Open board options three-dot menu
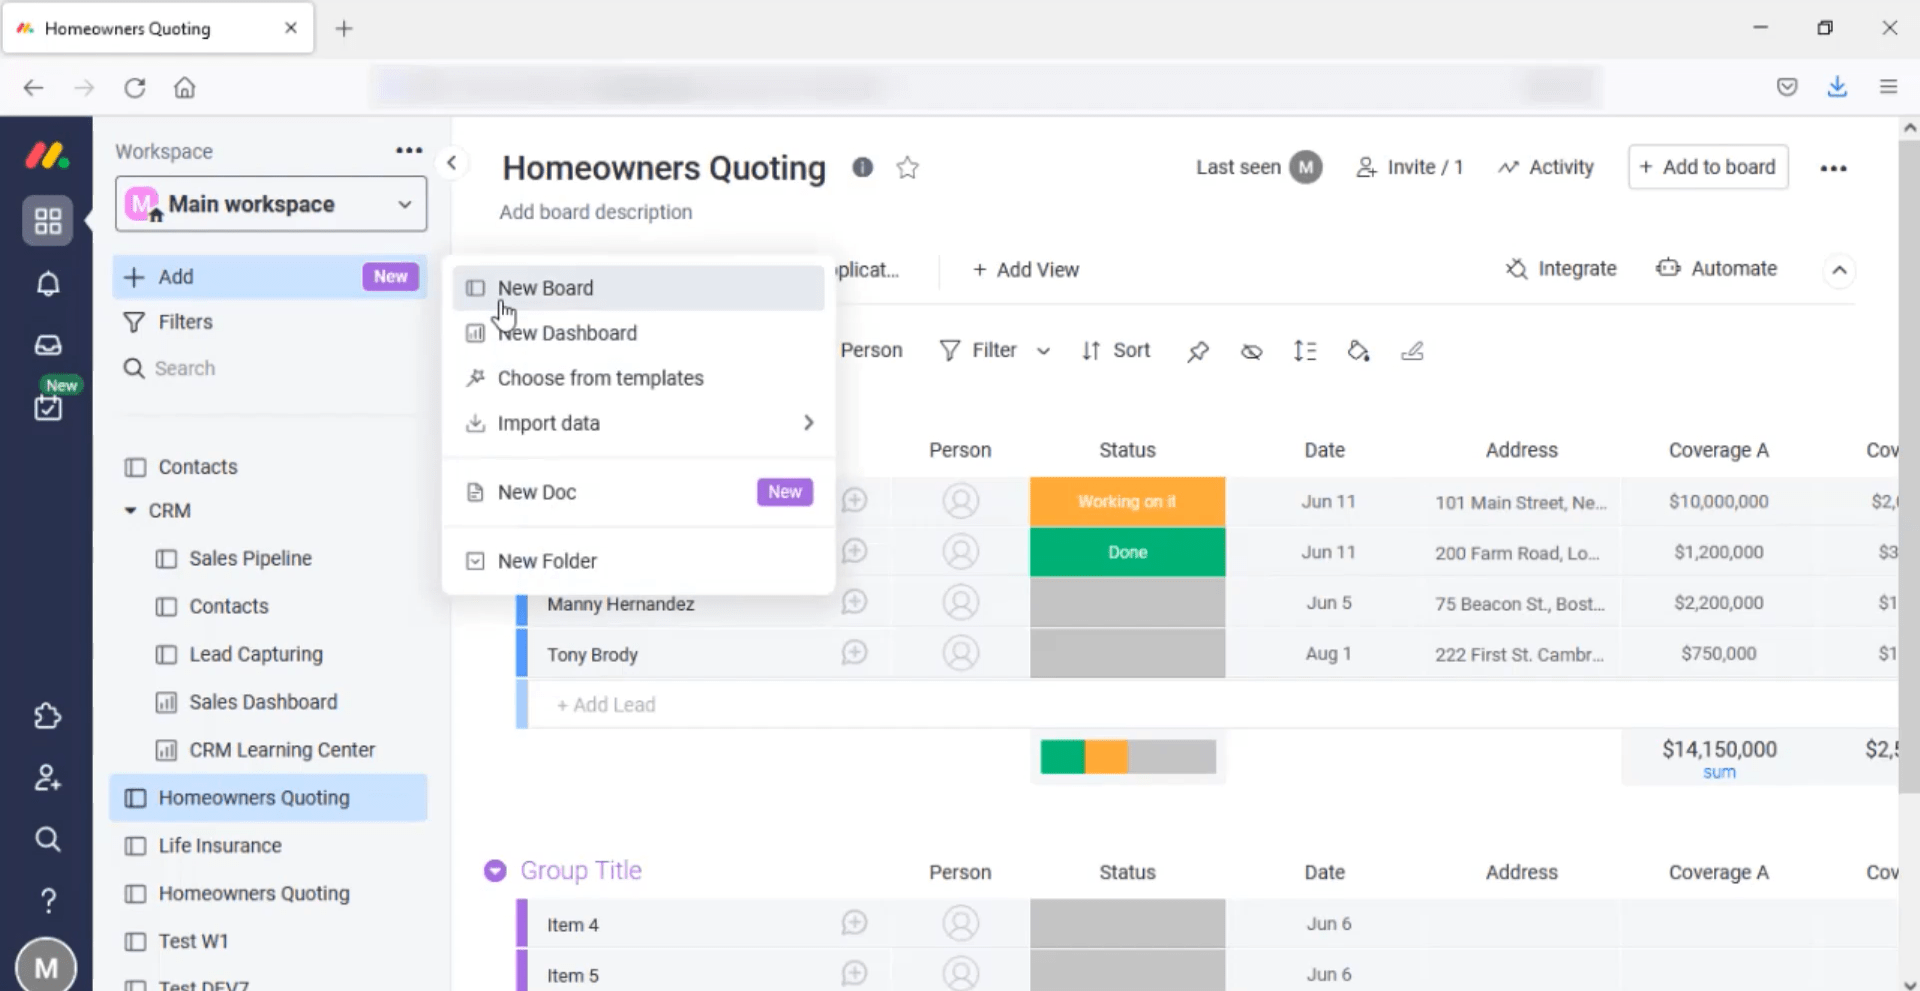 (1833, 168)
